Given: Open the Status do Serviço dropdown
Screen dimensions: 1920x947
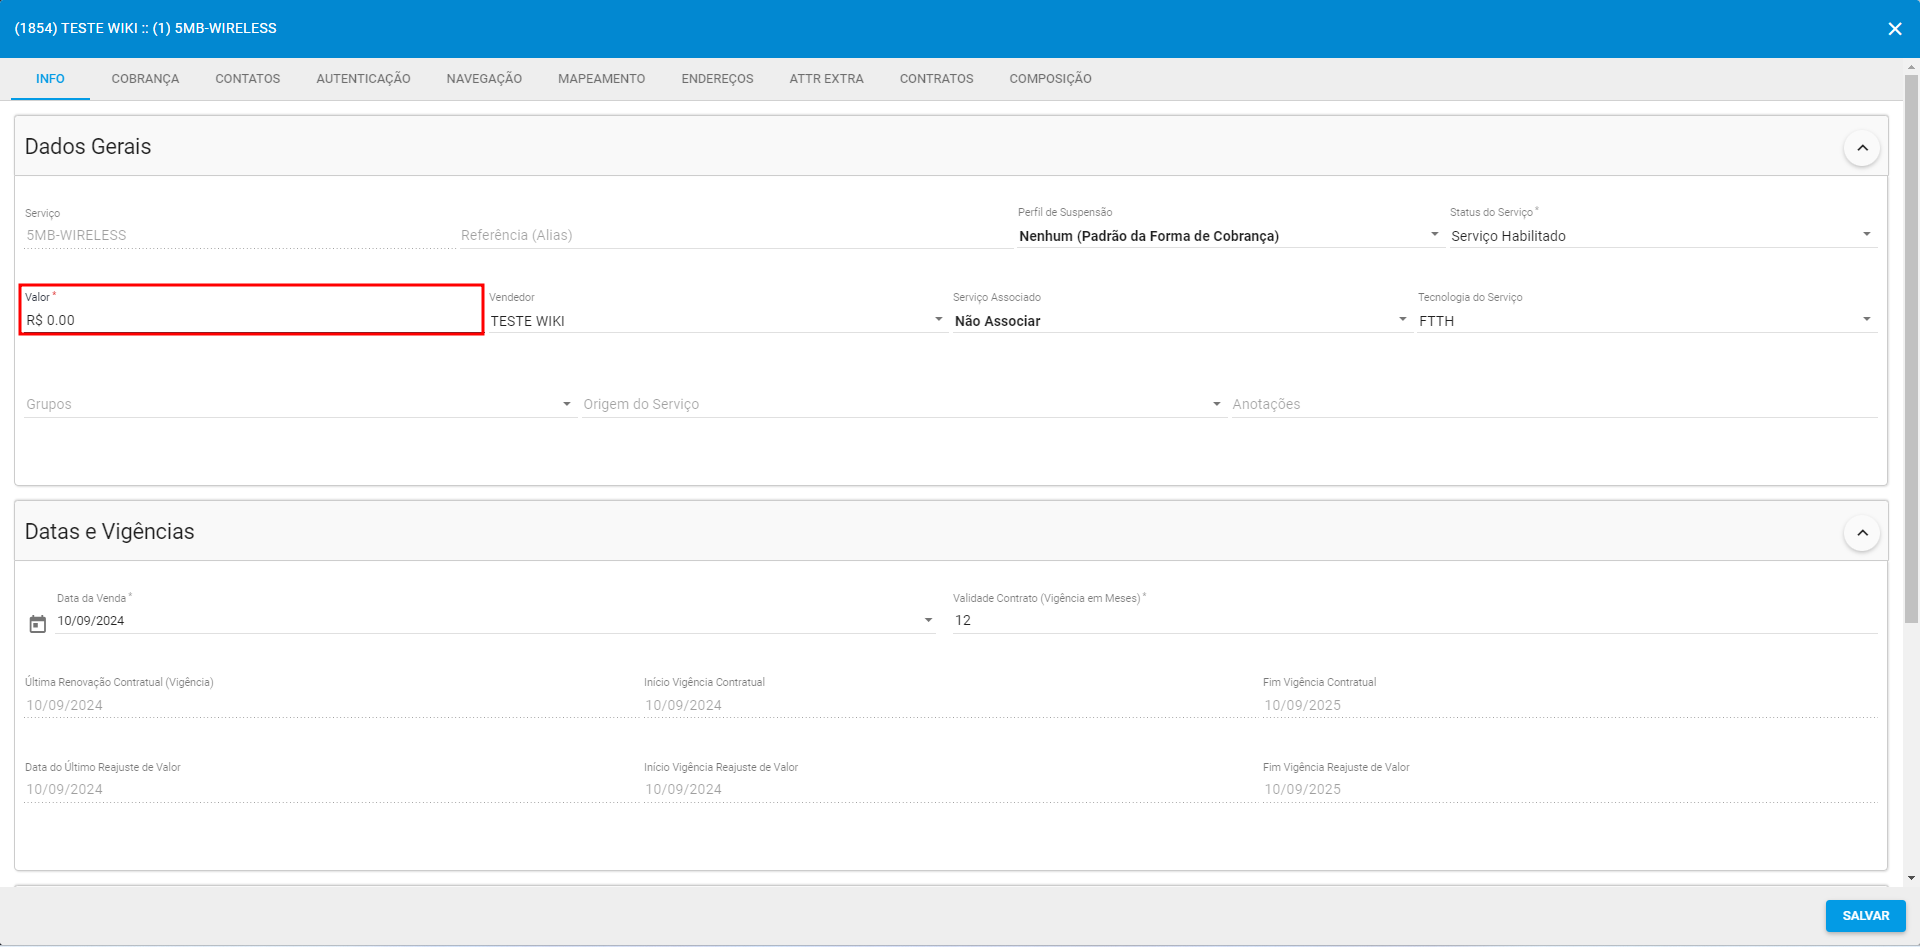Looking at the screenshot, I should click(x=1662, y=236).
